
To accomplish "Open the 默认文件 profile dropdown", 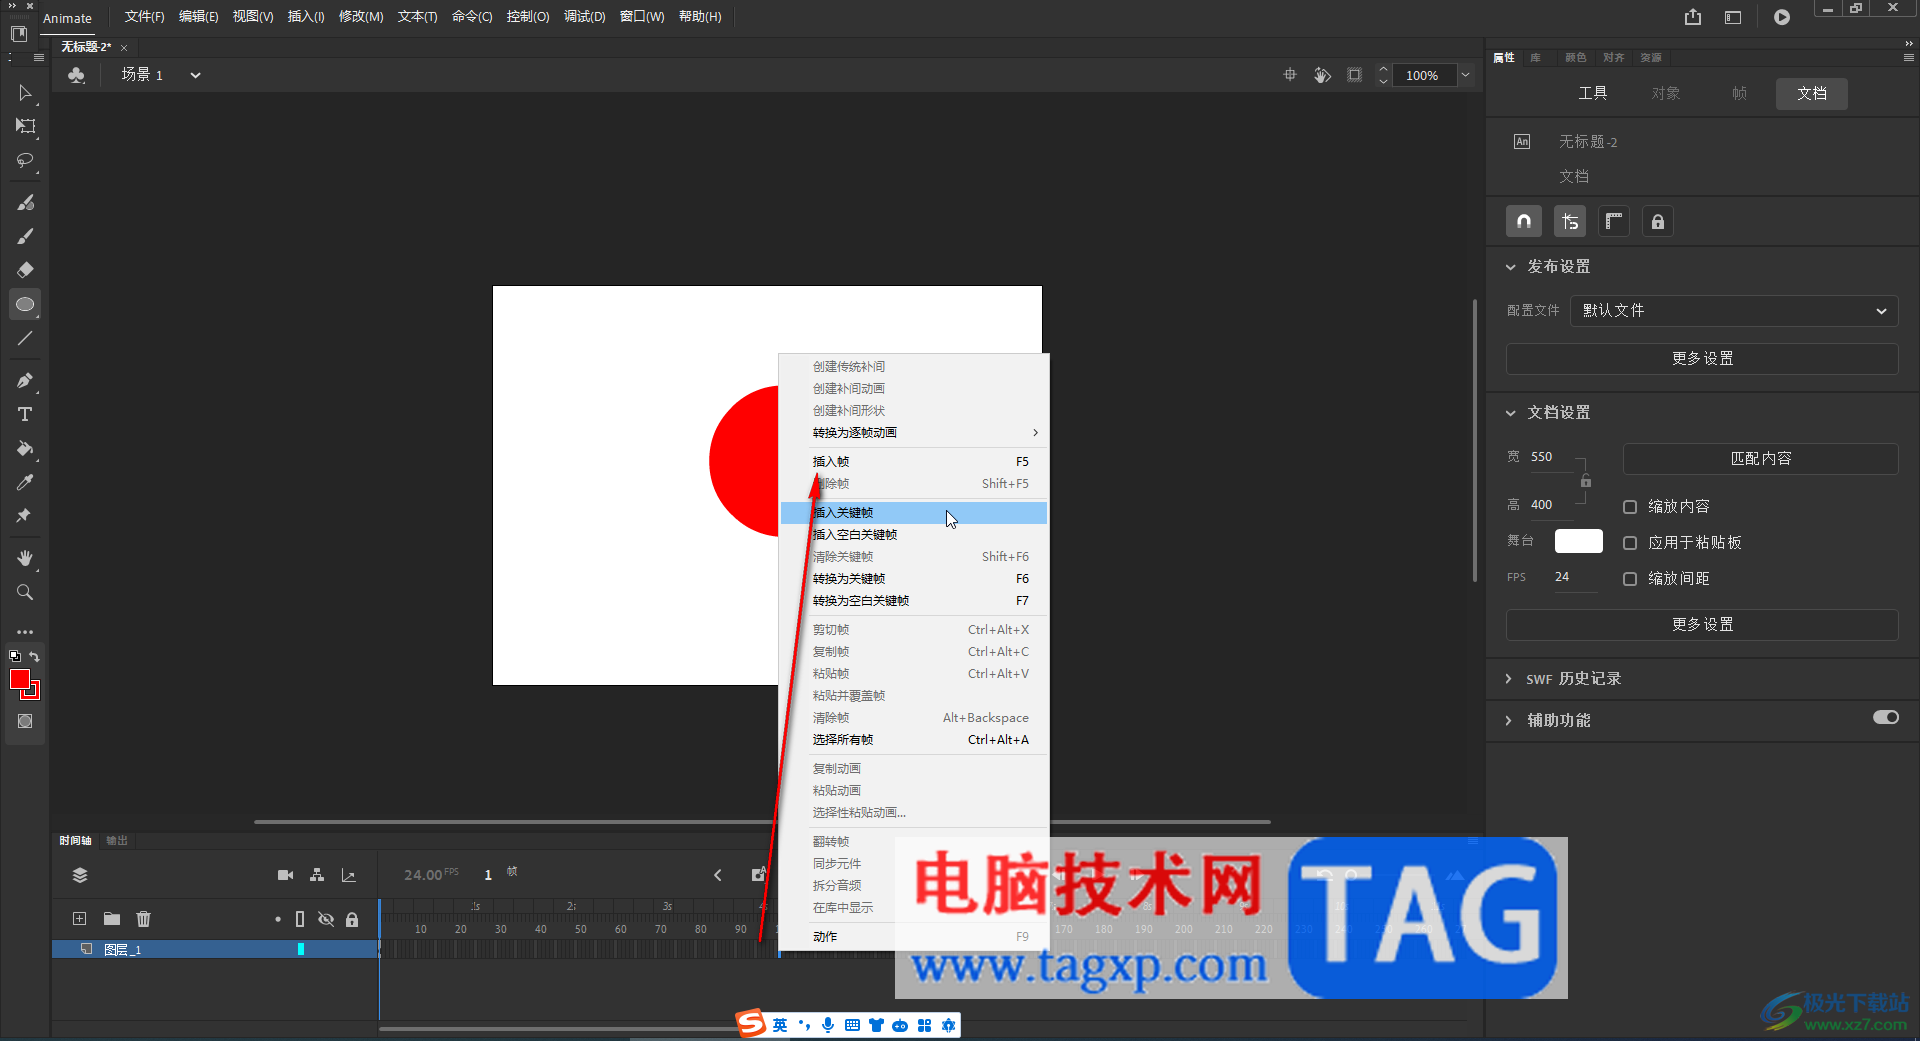I will pyautogui.click(x=1734, y=311).
